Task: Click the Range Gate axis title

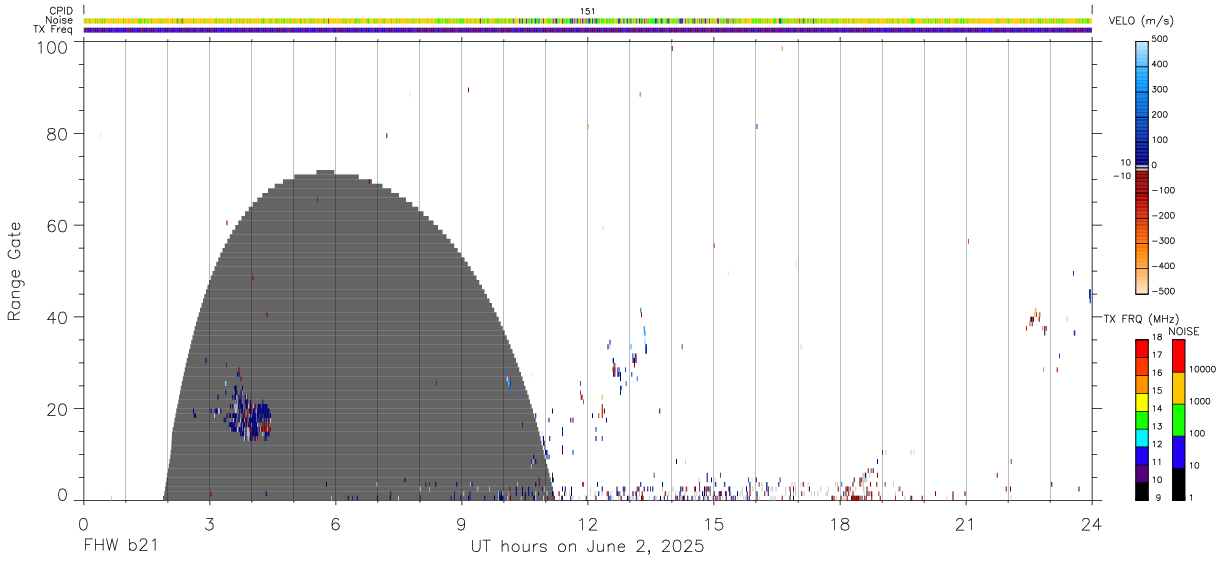Action: click(x=15, y=271)
